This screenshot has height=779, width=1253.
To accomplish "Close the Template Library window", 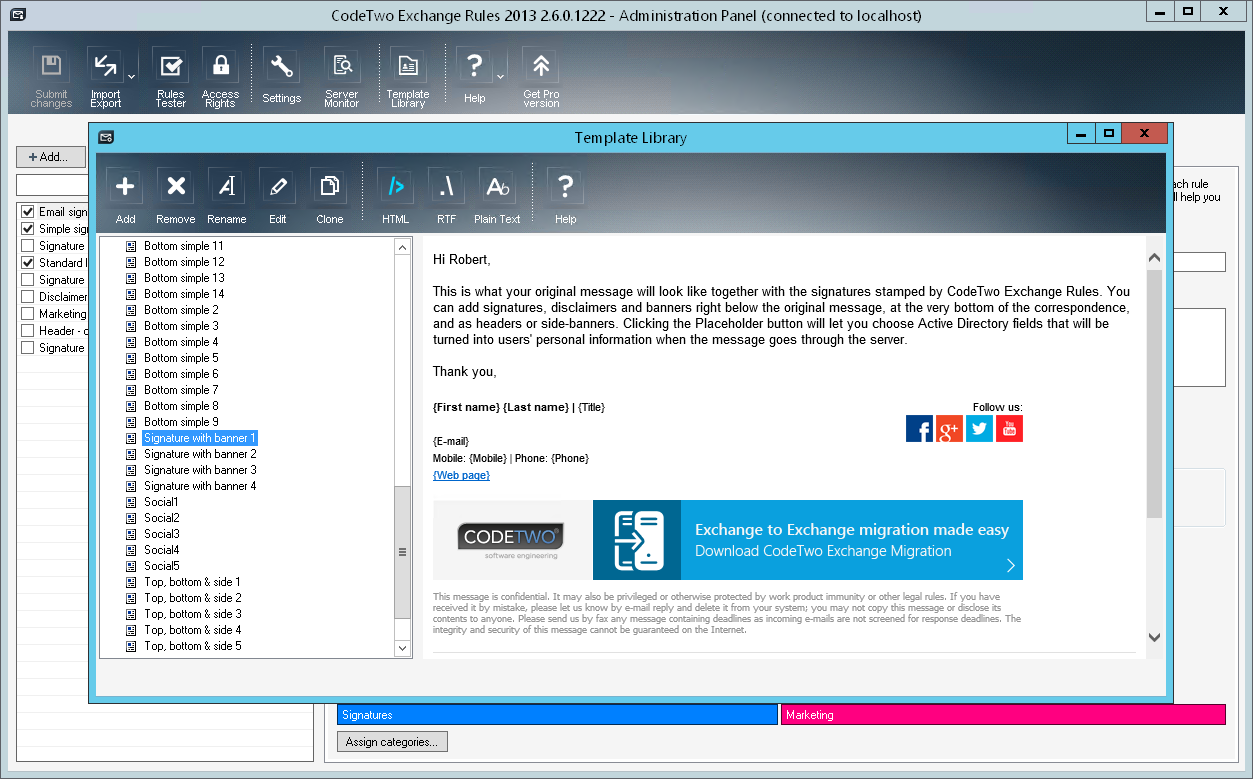I will (1144, 133).
